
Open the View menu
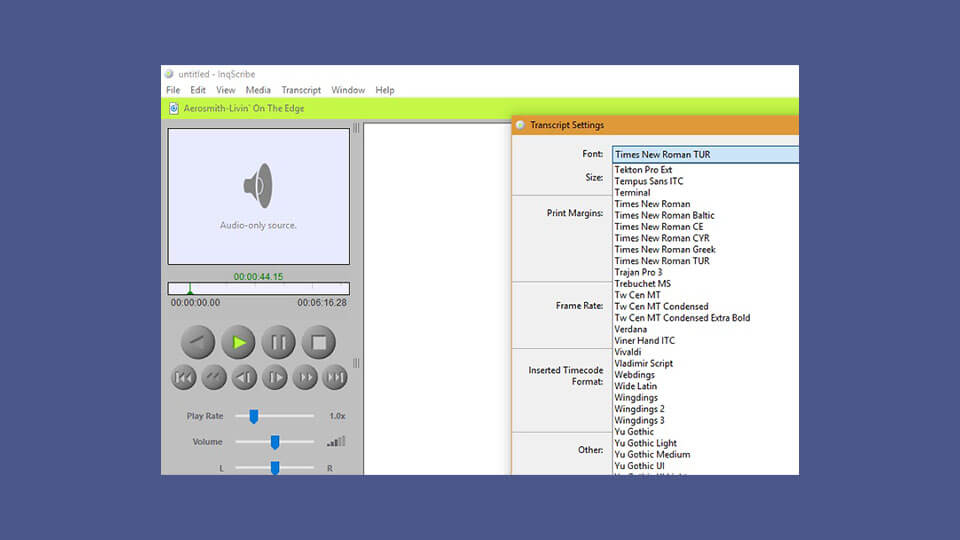click(225, 90)
